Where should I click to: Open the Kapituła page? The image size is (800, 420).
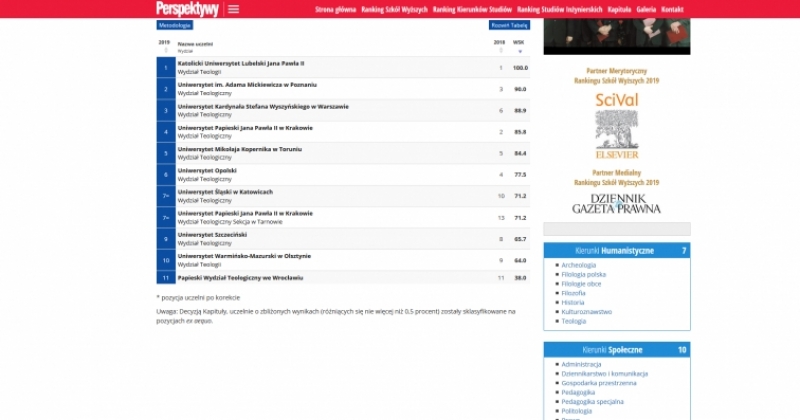[619, 9]
